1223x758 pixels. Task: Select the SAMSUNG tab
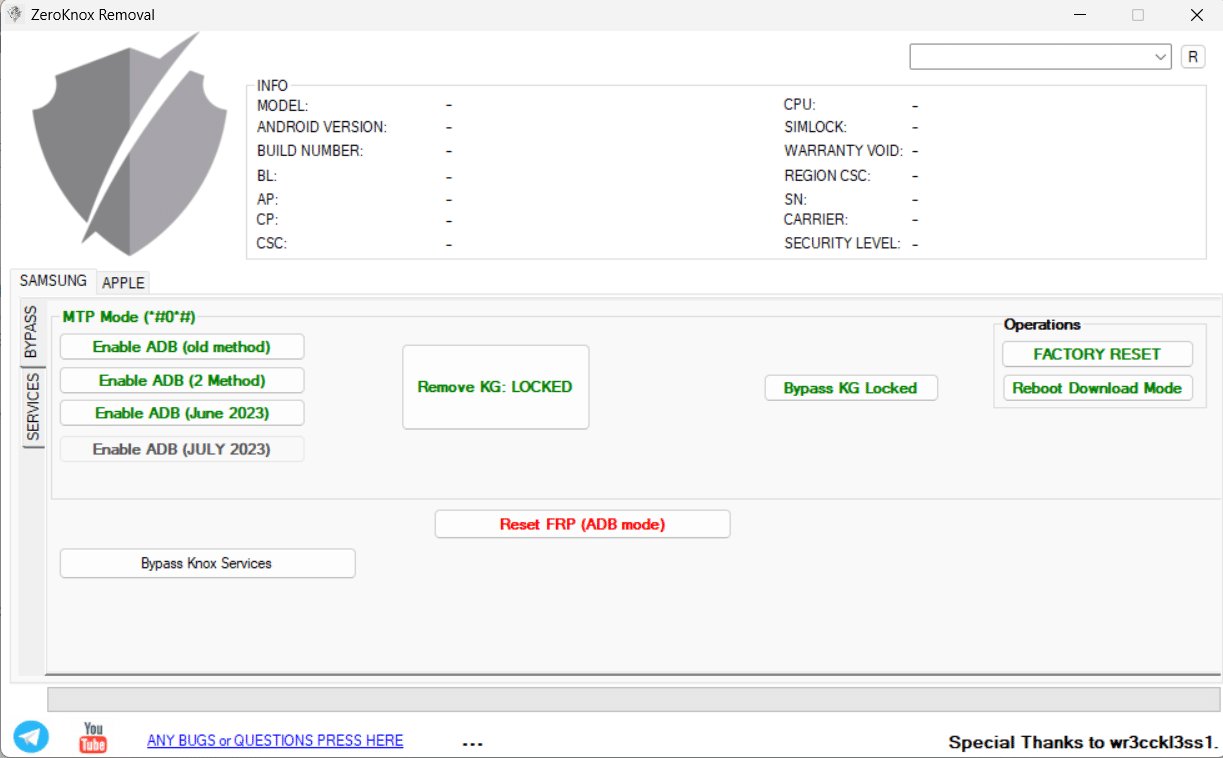pyautogui.click(x=51, y=280)
